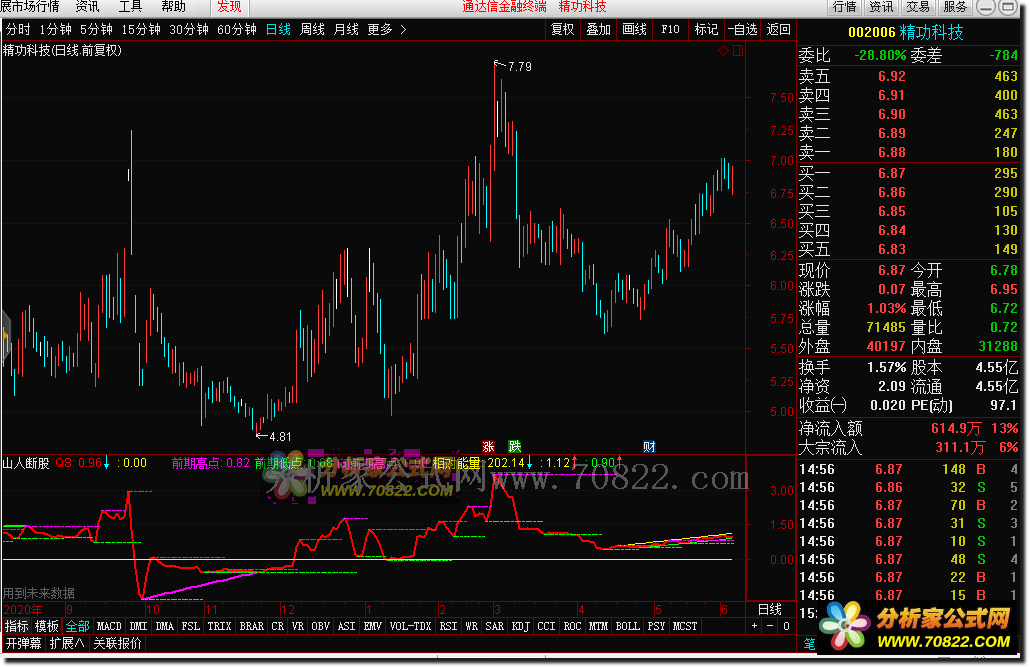Select the 分时 timeframe
Viewport: 1030px width, 667px height.
click(x=18, y=30)
